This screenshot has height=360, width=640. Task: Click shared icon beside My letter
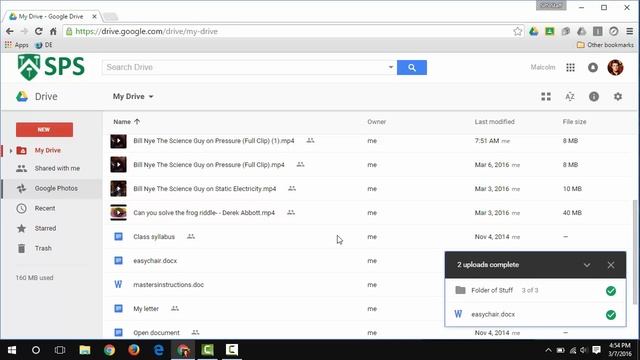(175, 309)
